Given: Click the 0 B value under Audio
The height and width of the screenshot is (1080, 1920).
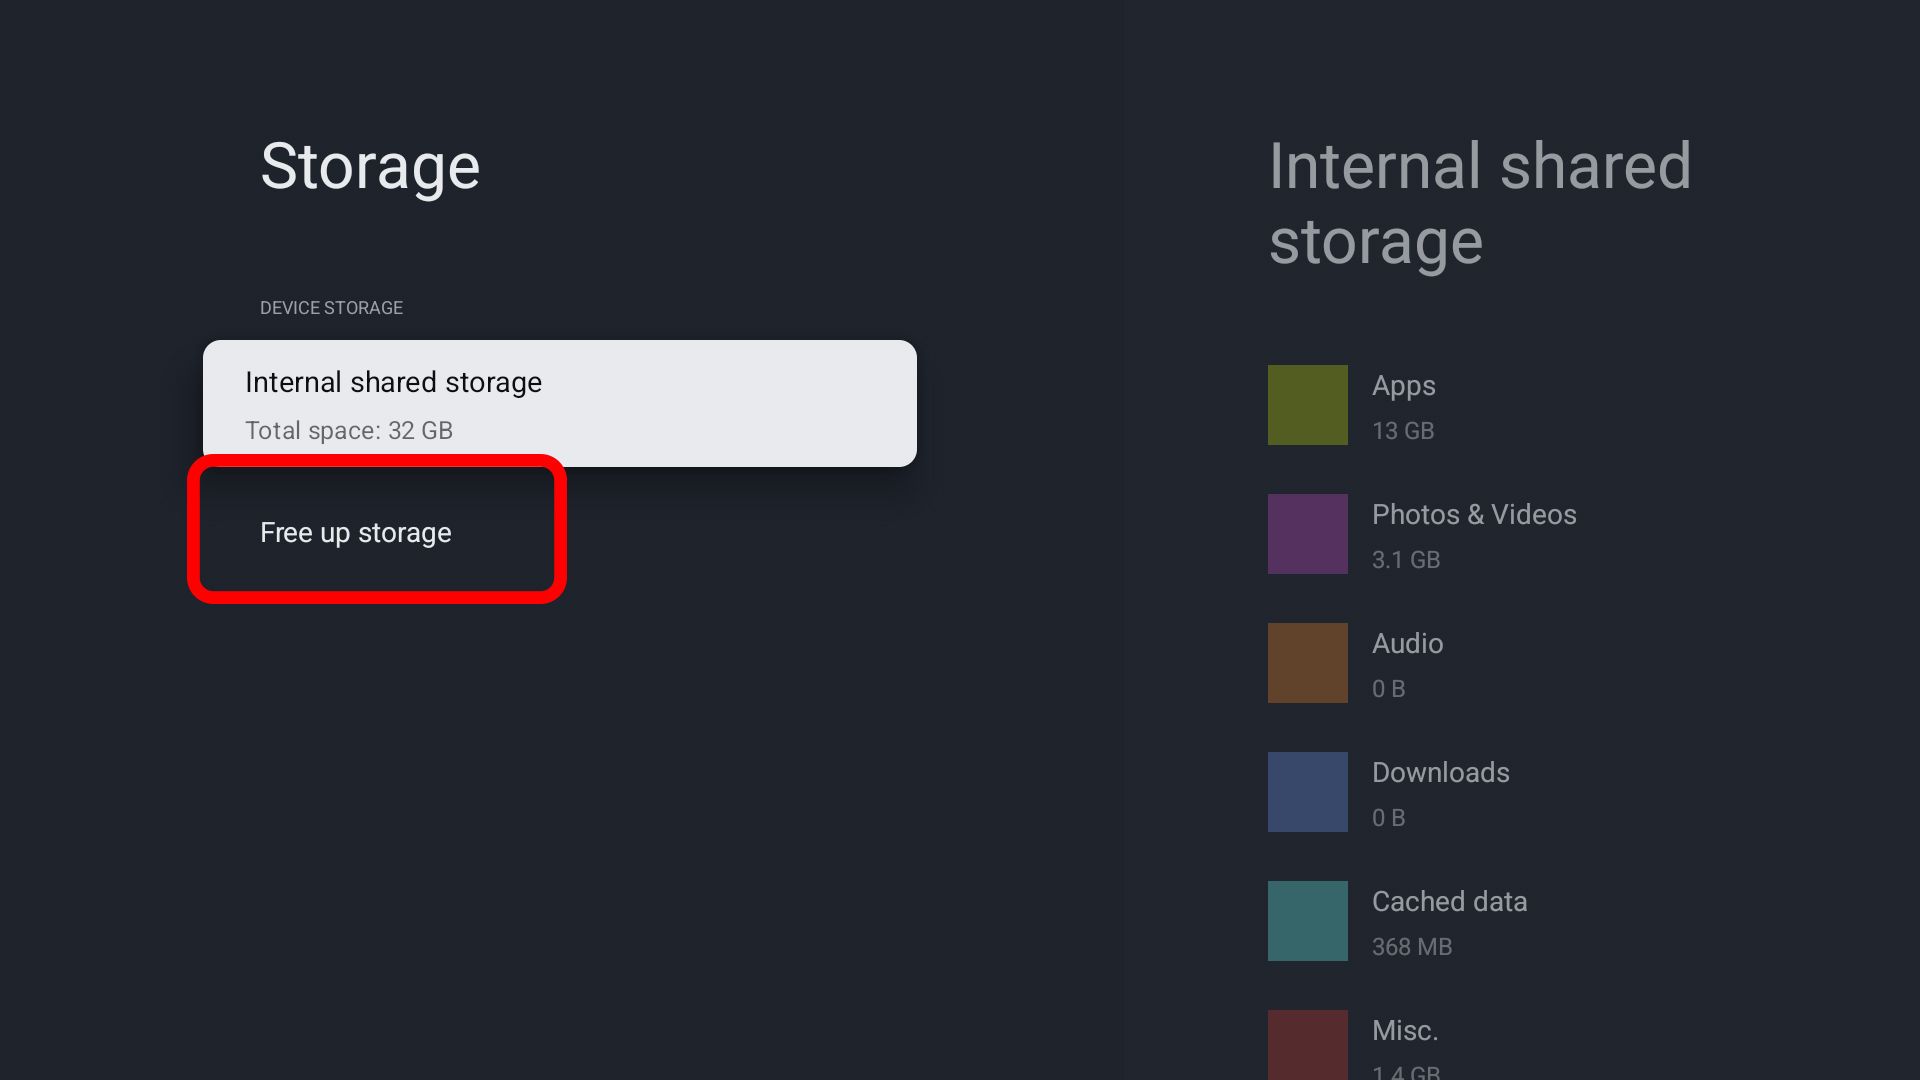Looking at the screenshot, I should [1388, 689].
